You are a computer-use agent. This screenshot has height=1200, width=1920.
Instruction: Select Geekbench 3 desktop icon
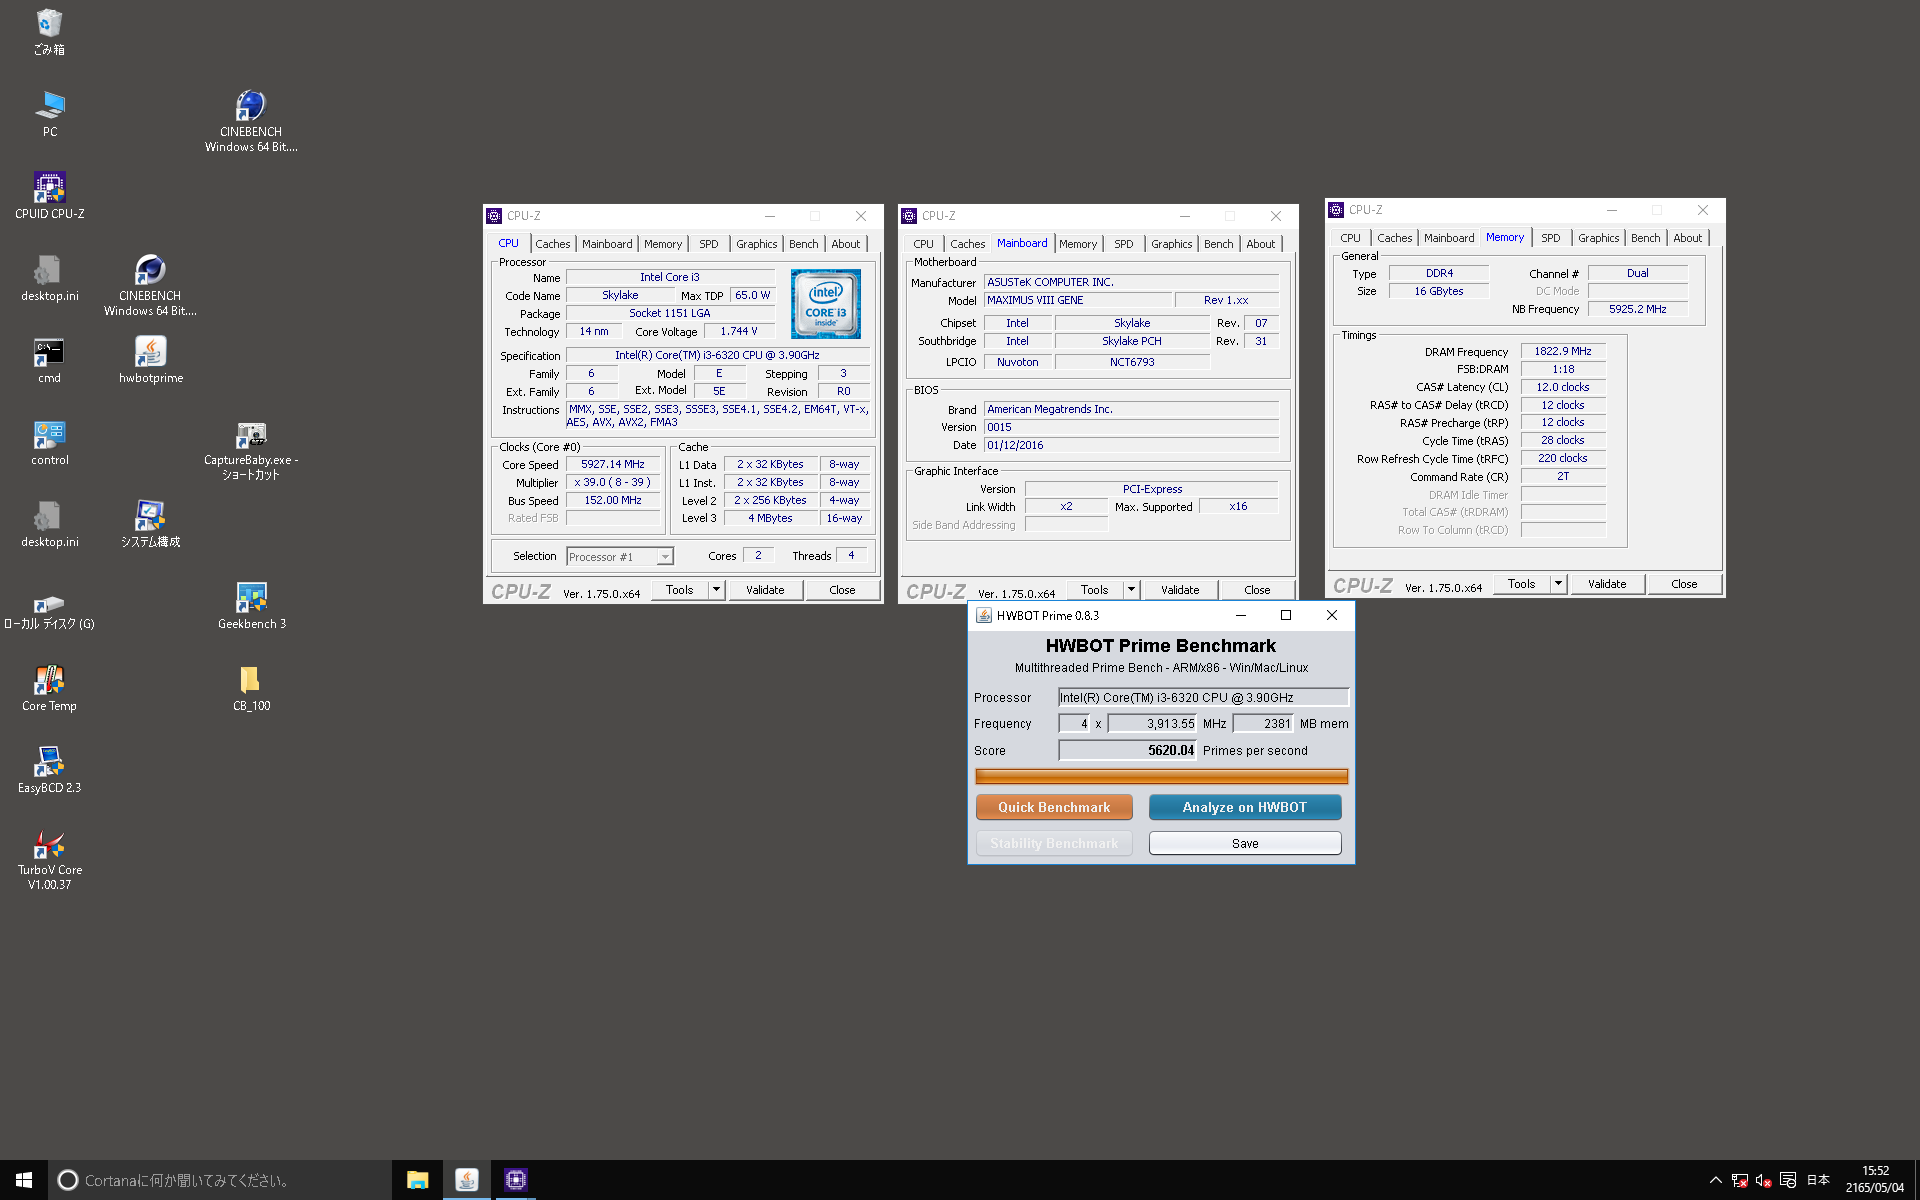pyautogui.click(x=251, y=606)
